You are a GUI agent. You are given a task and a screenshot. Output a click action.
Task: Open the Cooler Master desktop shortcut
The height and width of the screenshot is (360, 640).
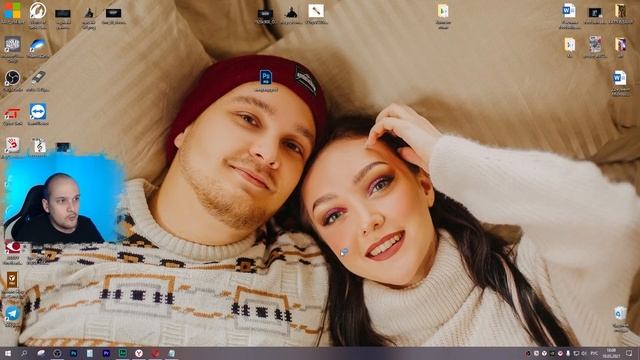pyautogui.click(x=12, y=44)
